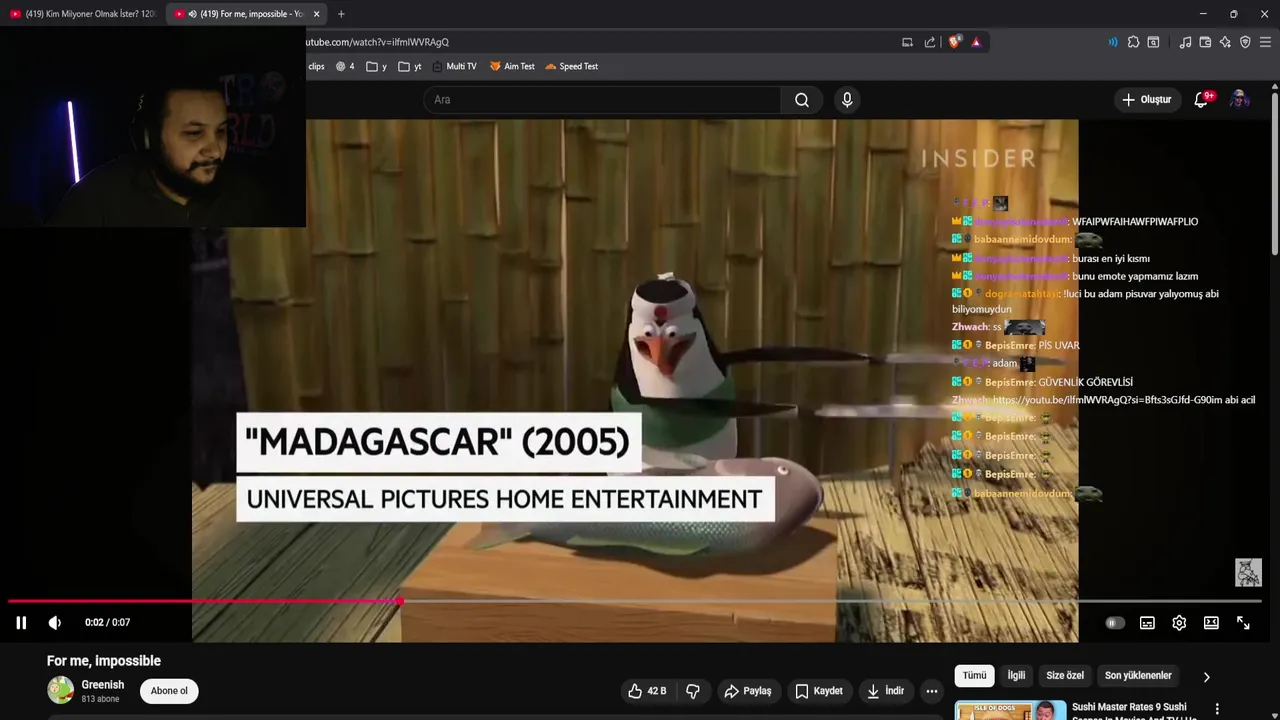Click the blue sound-wave extension icon
Image resolution: width=1280 pixels, height=720 pixels.
tap(1113, 42)
